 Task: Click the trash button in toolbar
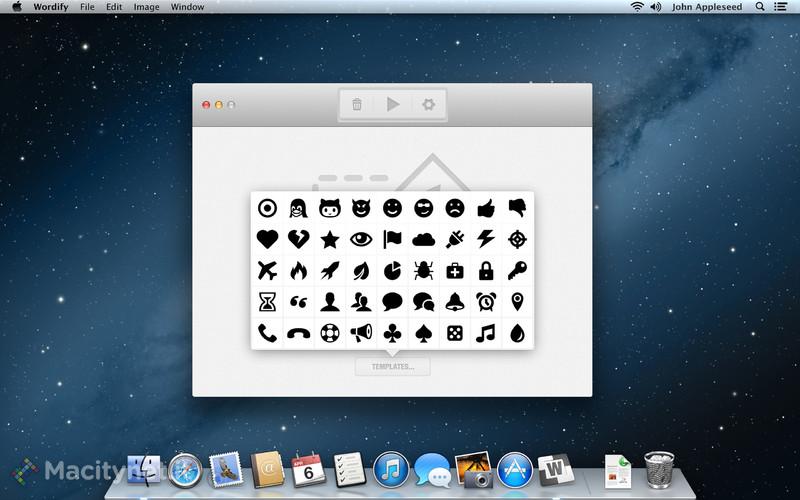coord(357,104)
